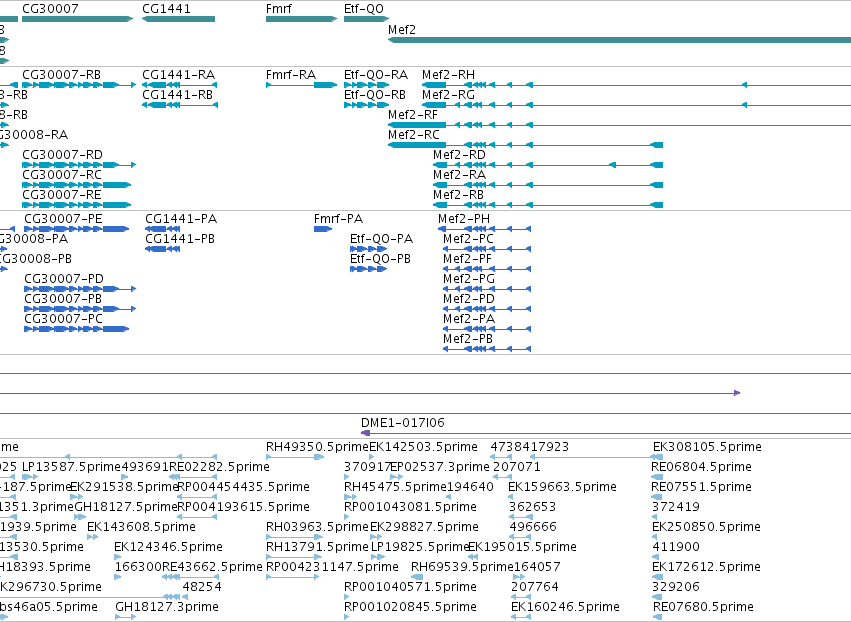Click the Etf-QO gene label
This screenshot has height=622, width=851.
[364, 9]
